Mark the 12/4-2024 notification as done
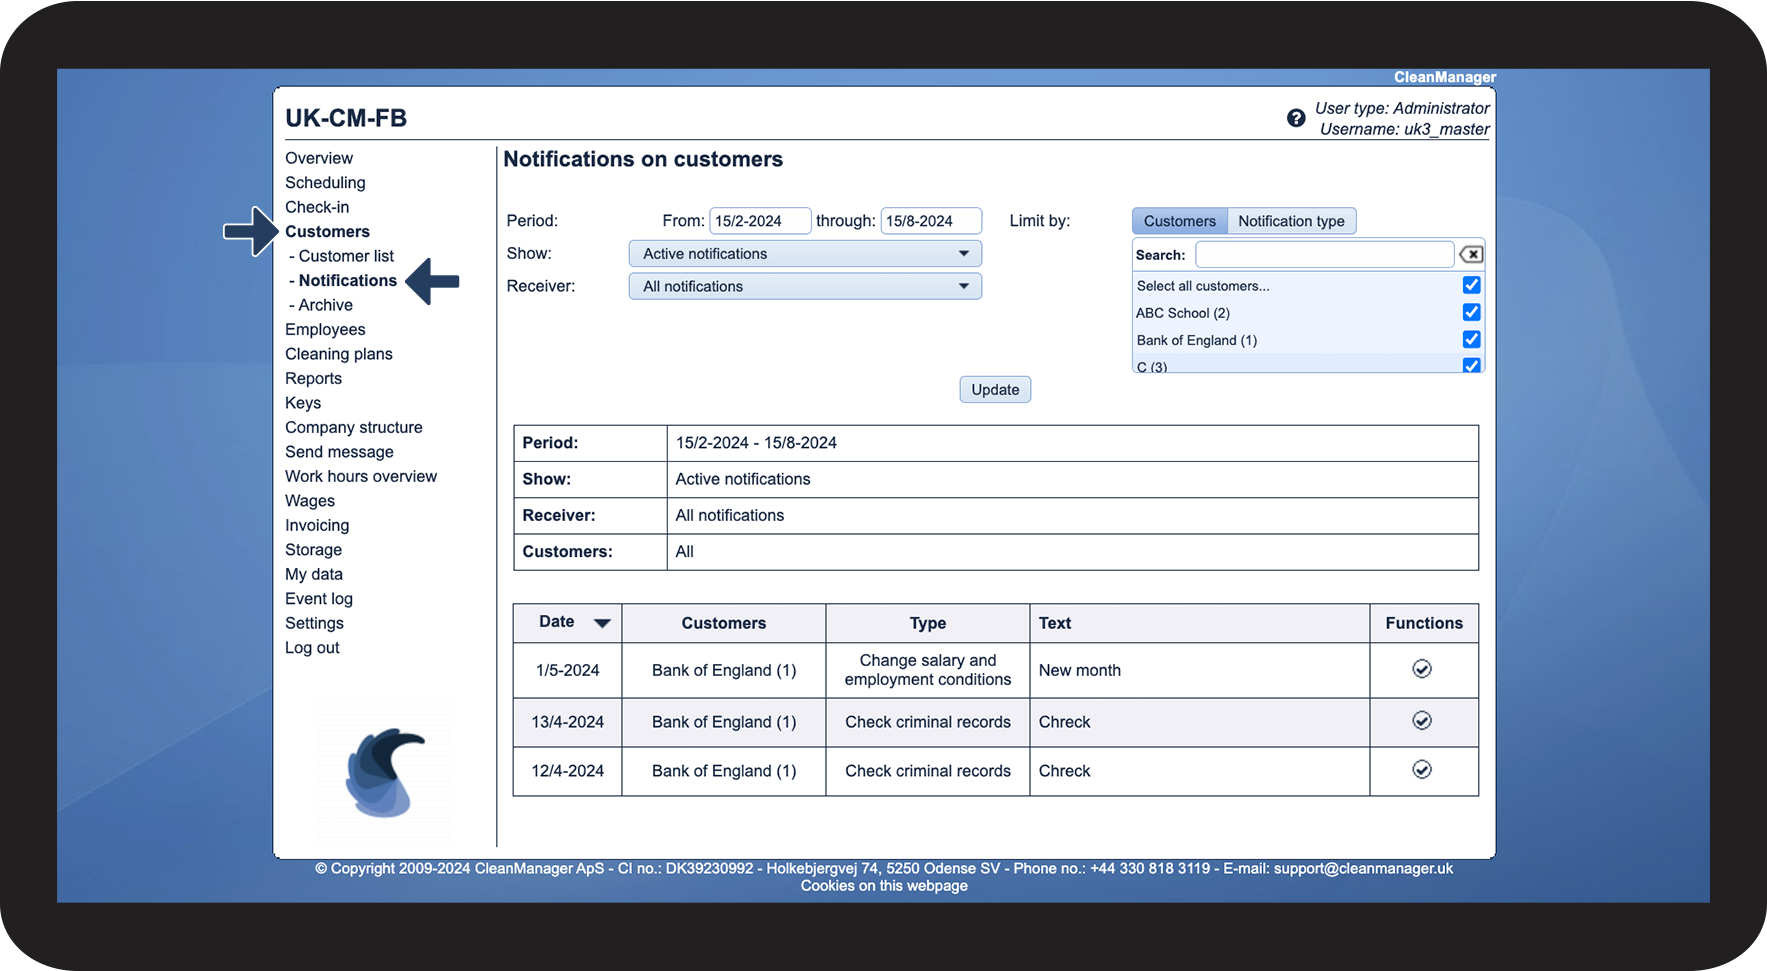The height and width of the screenshot is (971, 1767). pos(1422,770)
